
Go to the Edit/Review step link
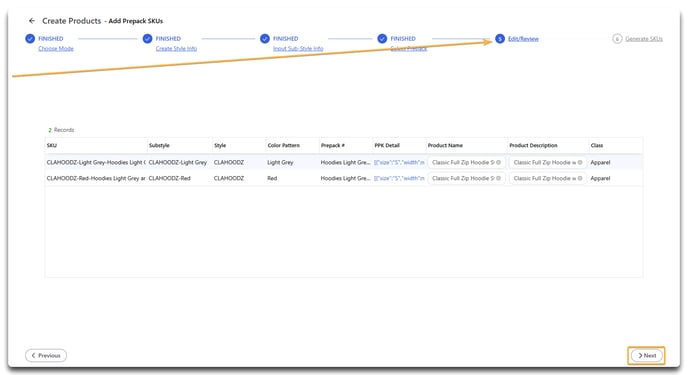point(523,39)
